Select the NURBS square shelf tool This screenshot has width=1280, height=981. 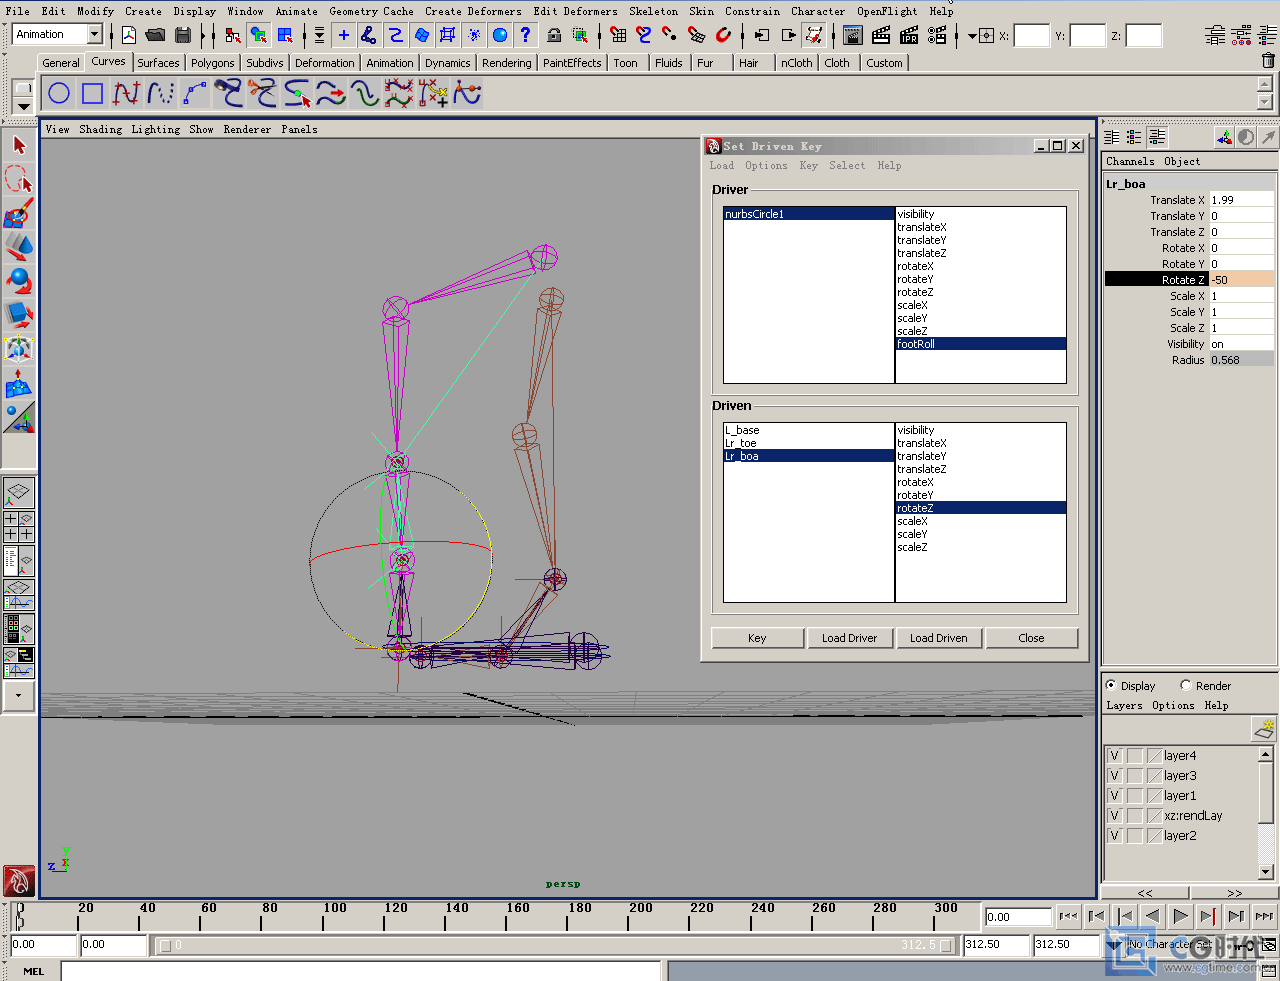pyautogui.click(x=93, y=94)
